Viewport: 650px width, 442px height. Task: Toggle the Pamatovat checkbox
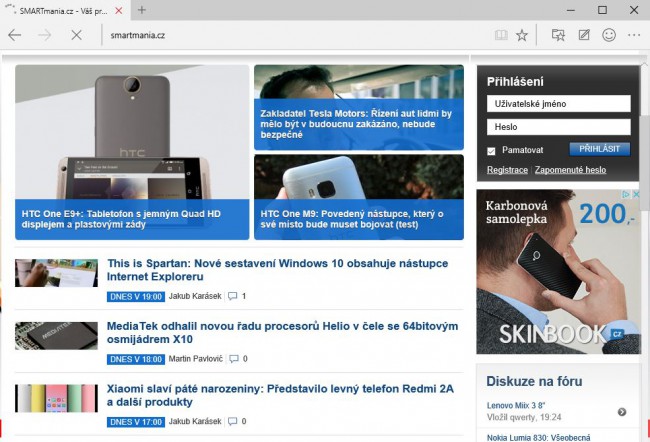click(x=491, y=151)
